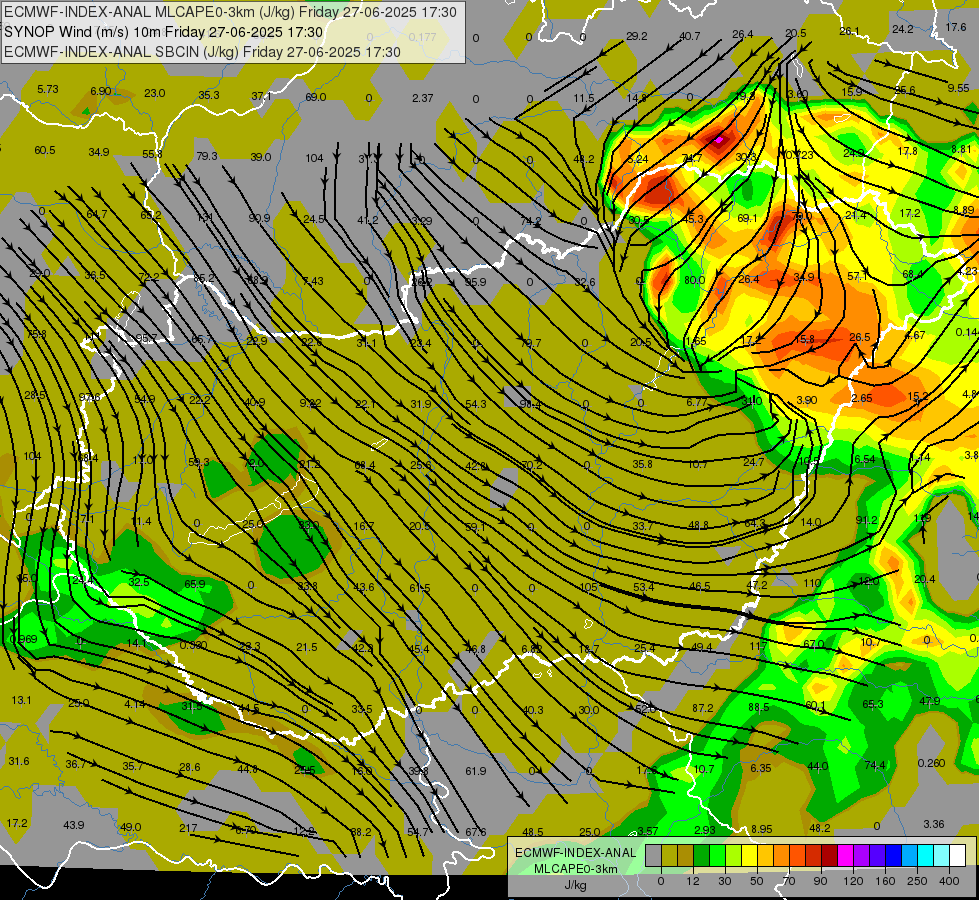The image size is (979, 900).
Task: Click the map value 40.7
Action: pyautogui.click(x=689, y=36)
